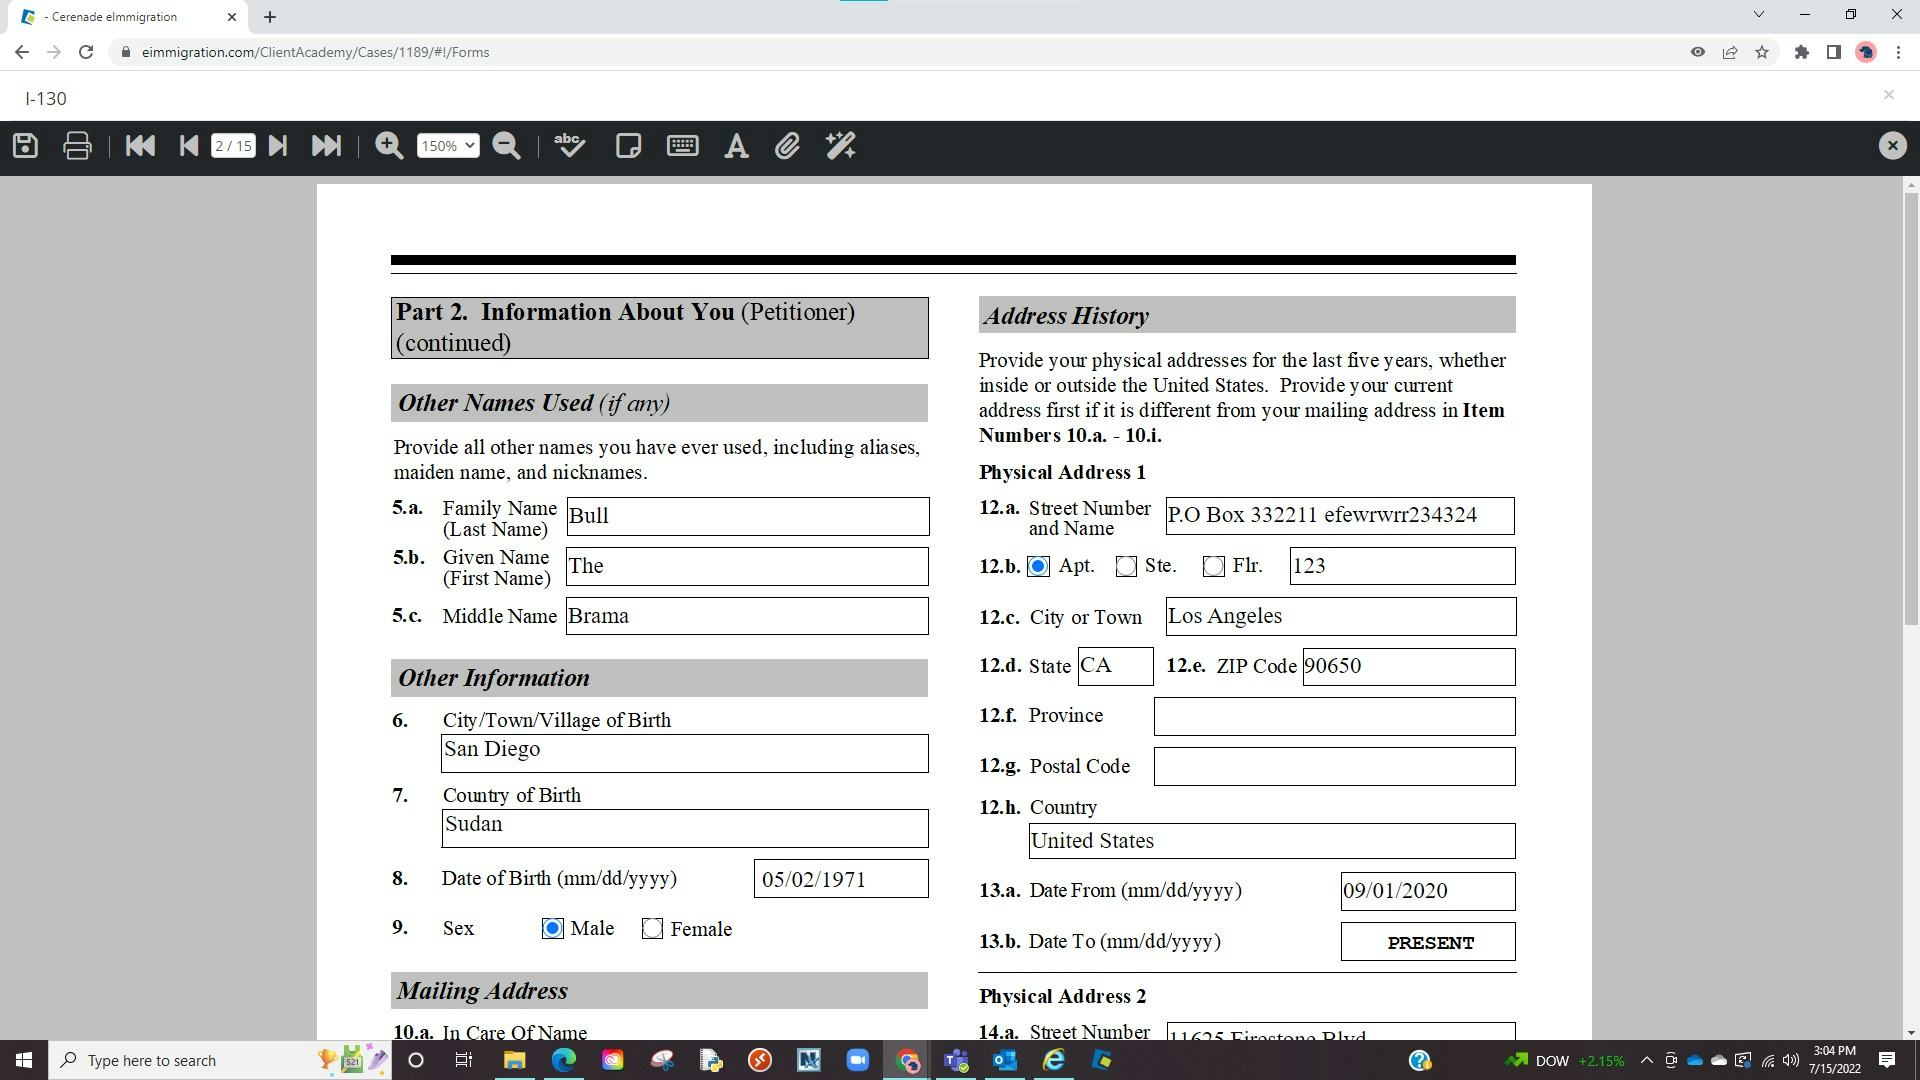Jump to the first page
This screenshot has height=1080, width=1920.
click(x=140, y=145)
